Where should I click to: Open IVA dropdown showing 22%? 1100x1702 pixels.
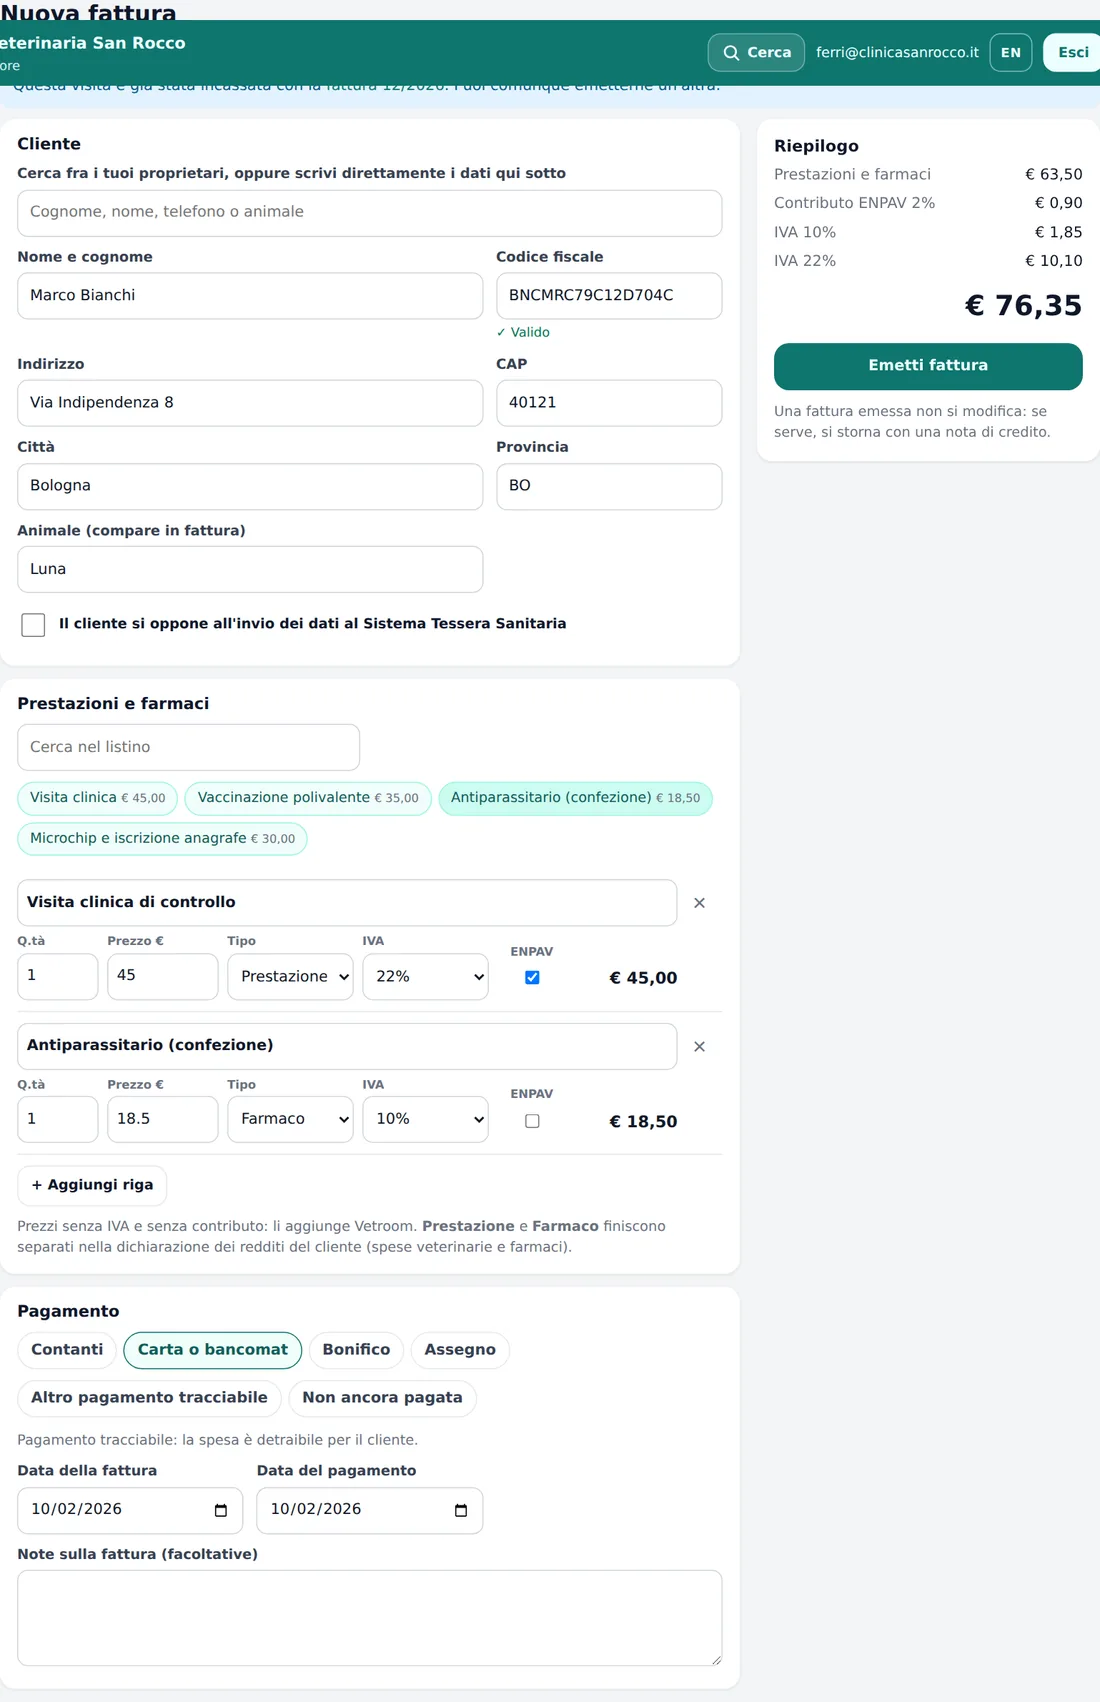click(x=425, y=976)
